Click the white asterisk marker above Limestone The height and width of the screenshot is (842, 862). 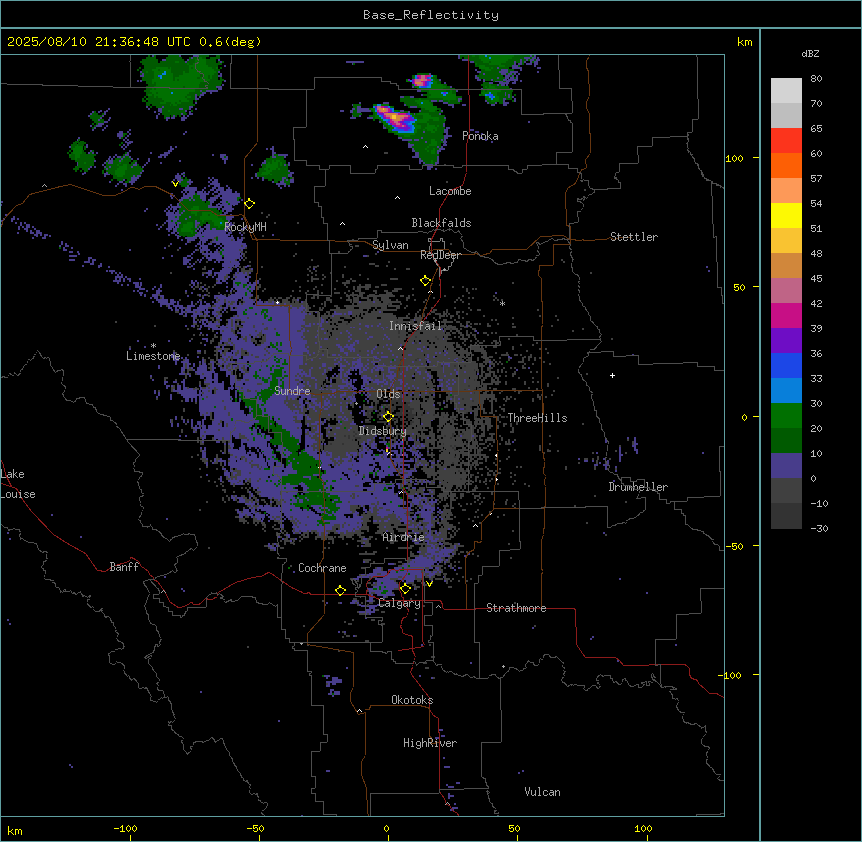point(153,346)
